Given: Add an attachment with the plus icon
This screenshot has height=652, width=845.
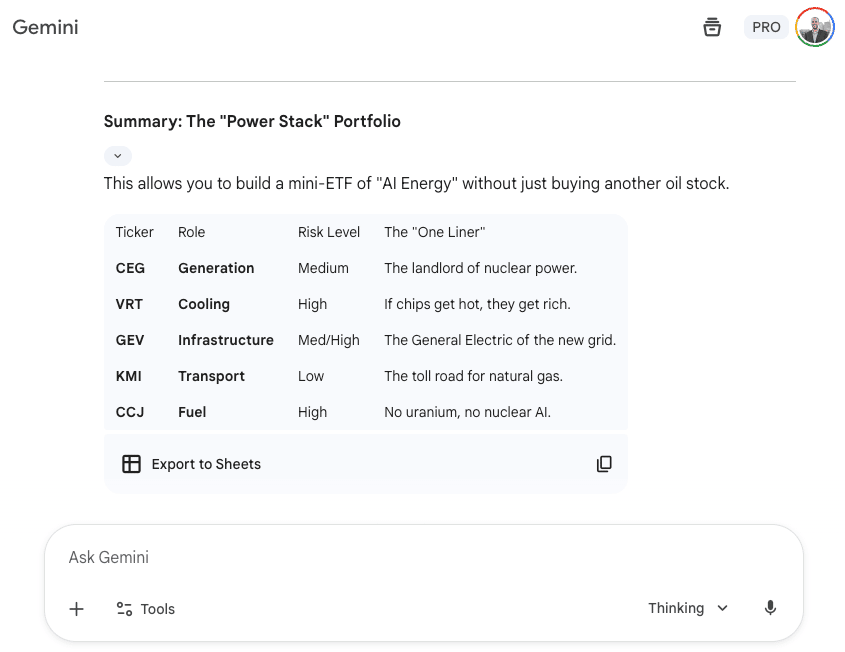Looking at the screenshot, I should coord(77,609).
